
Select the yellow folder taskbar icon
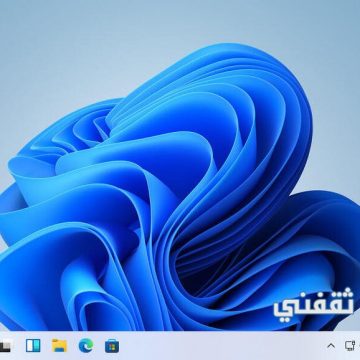pos(59,345)
